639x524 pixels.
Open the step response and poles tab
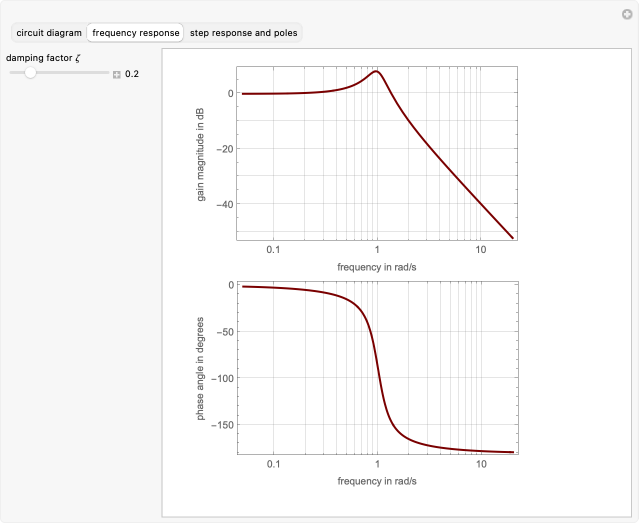pos(243,33)
